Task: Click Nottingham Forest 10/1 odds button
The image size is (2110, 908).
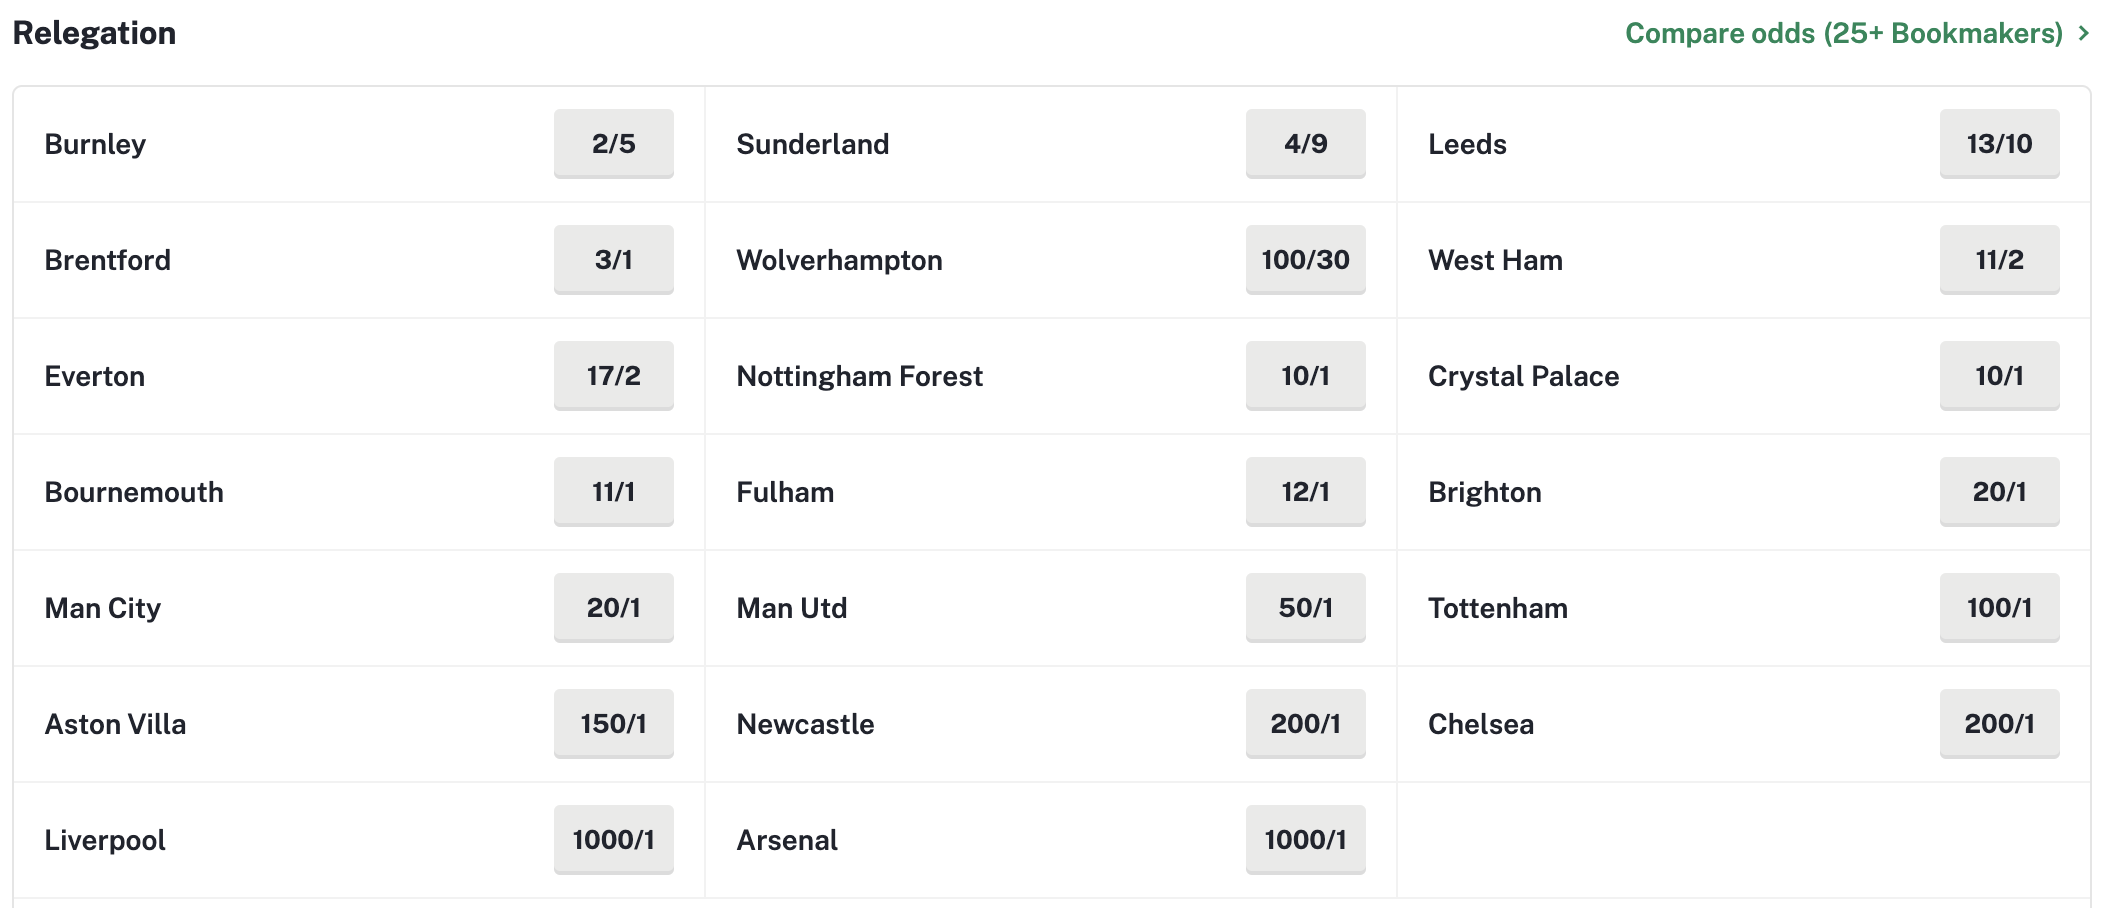Action: pyautogui.click(x=1305, y=376)
